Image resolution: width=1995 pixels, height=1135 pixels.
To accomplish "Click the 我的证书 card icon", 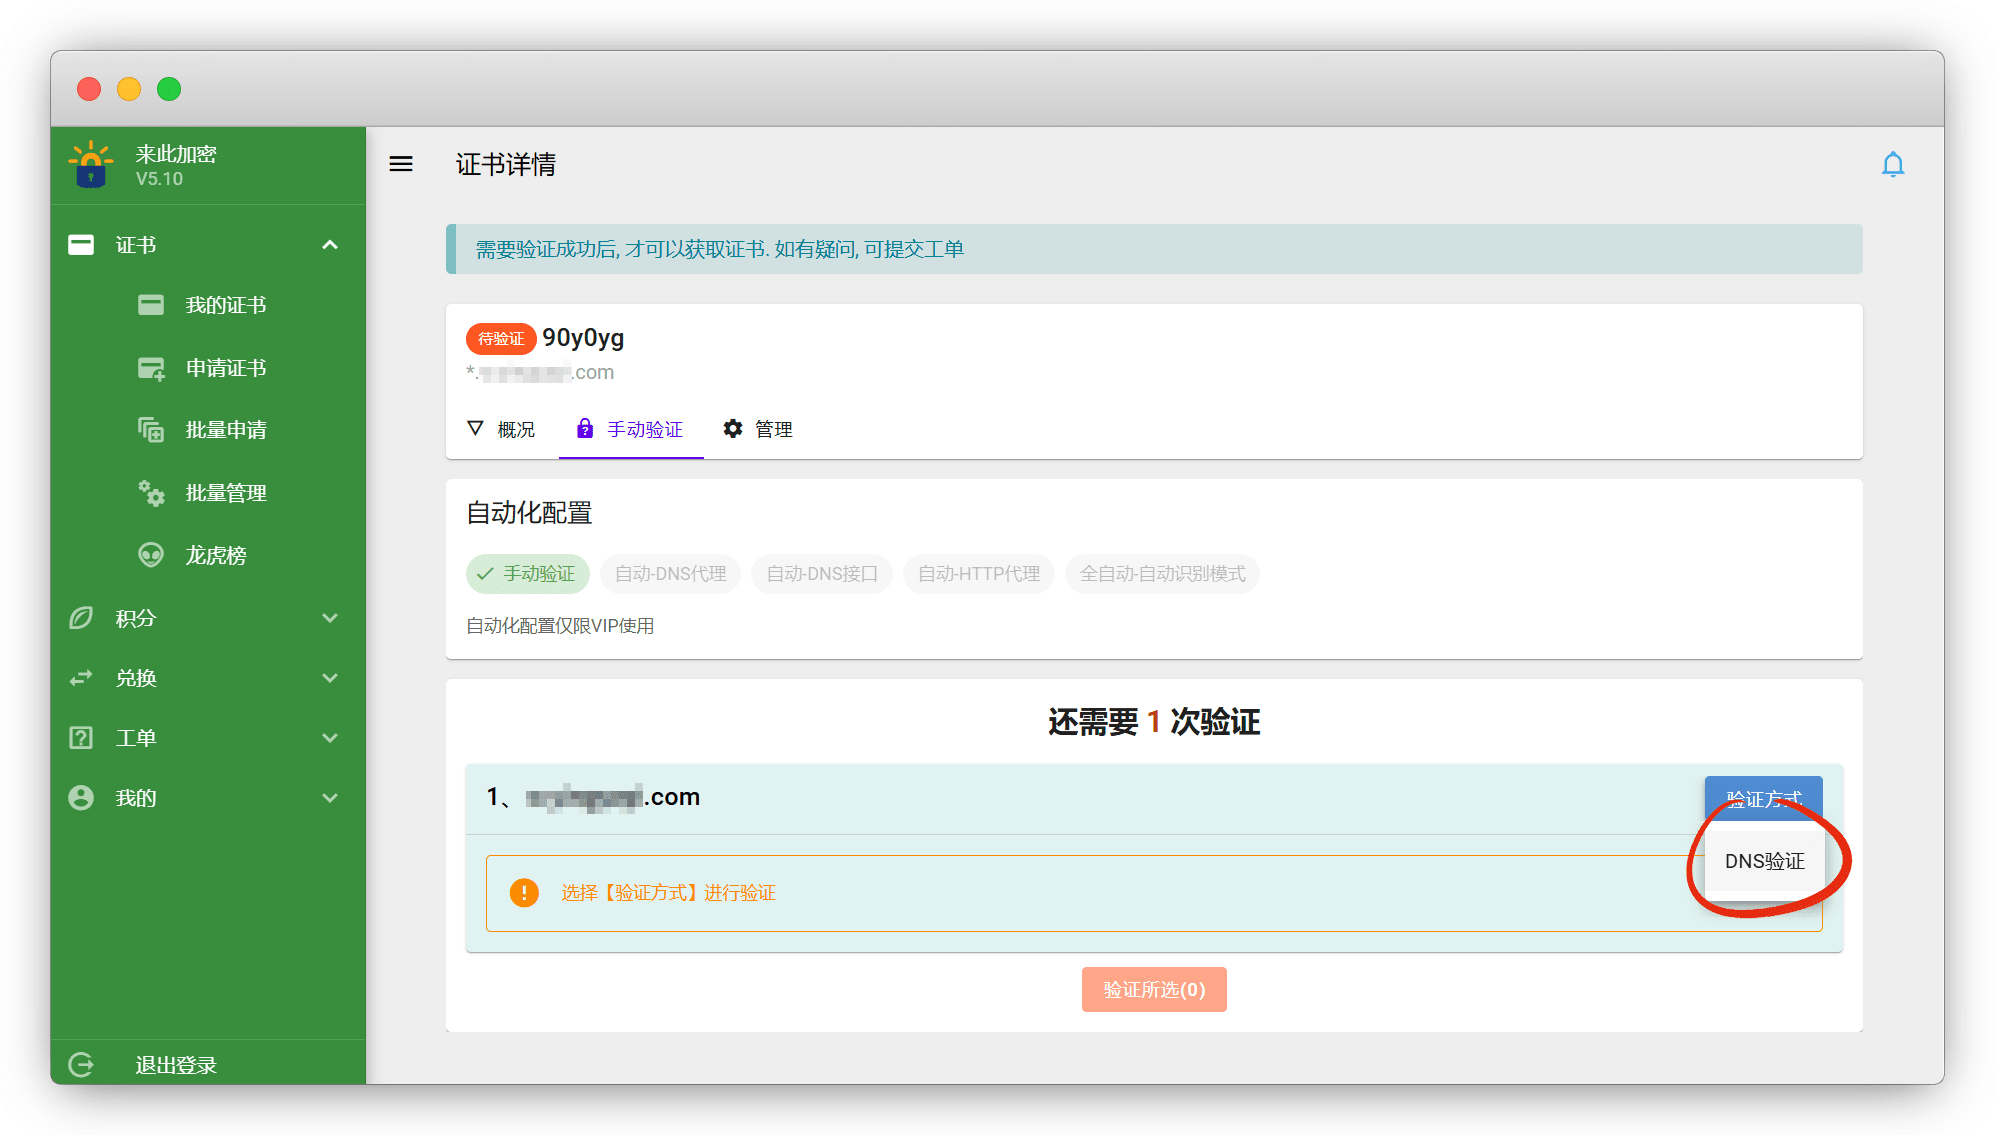I will (151, 305).
